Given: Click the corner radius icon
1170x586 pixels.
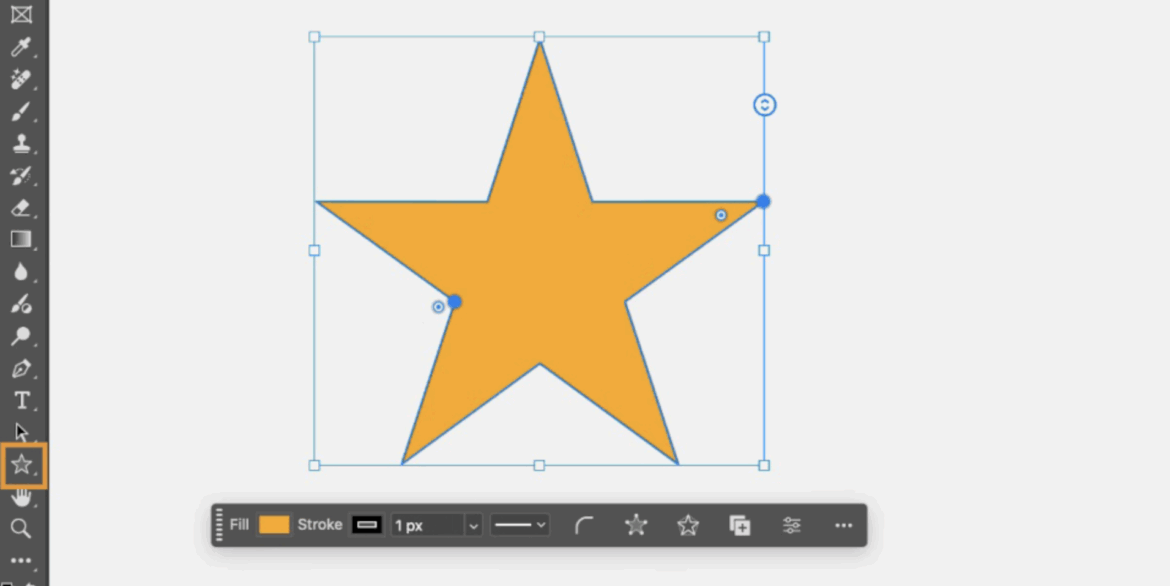Looking at the screenshot, I should pos(585,525).
